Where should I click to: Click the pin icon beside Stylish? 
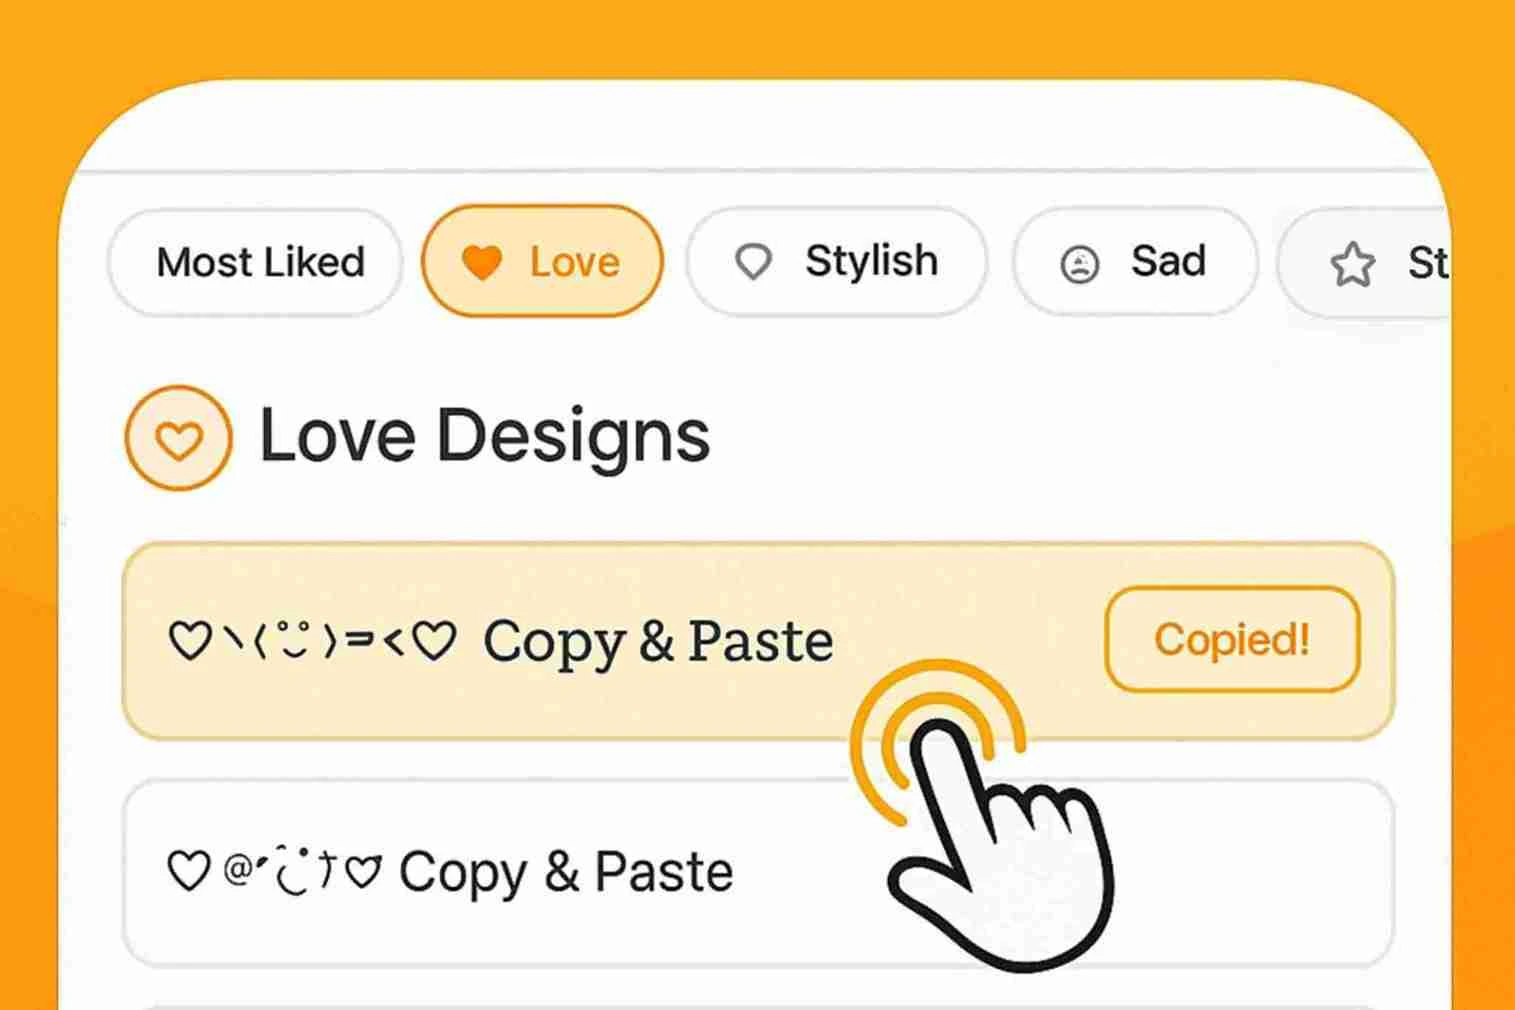(753, 262)
